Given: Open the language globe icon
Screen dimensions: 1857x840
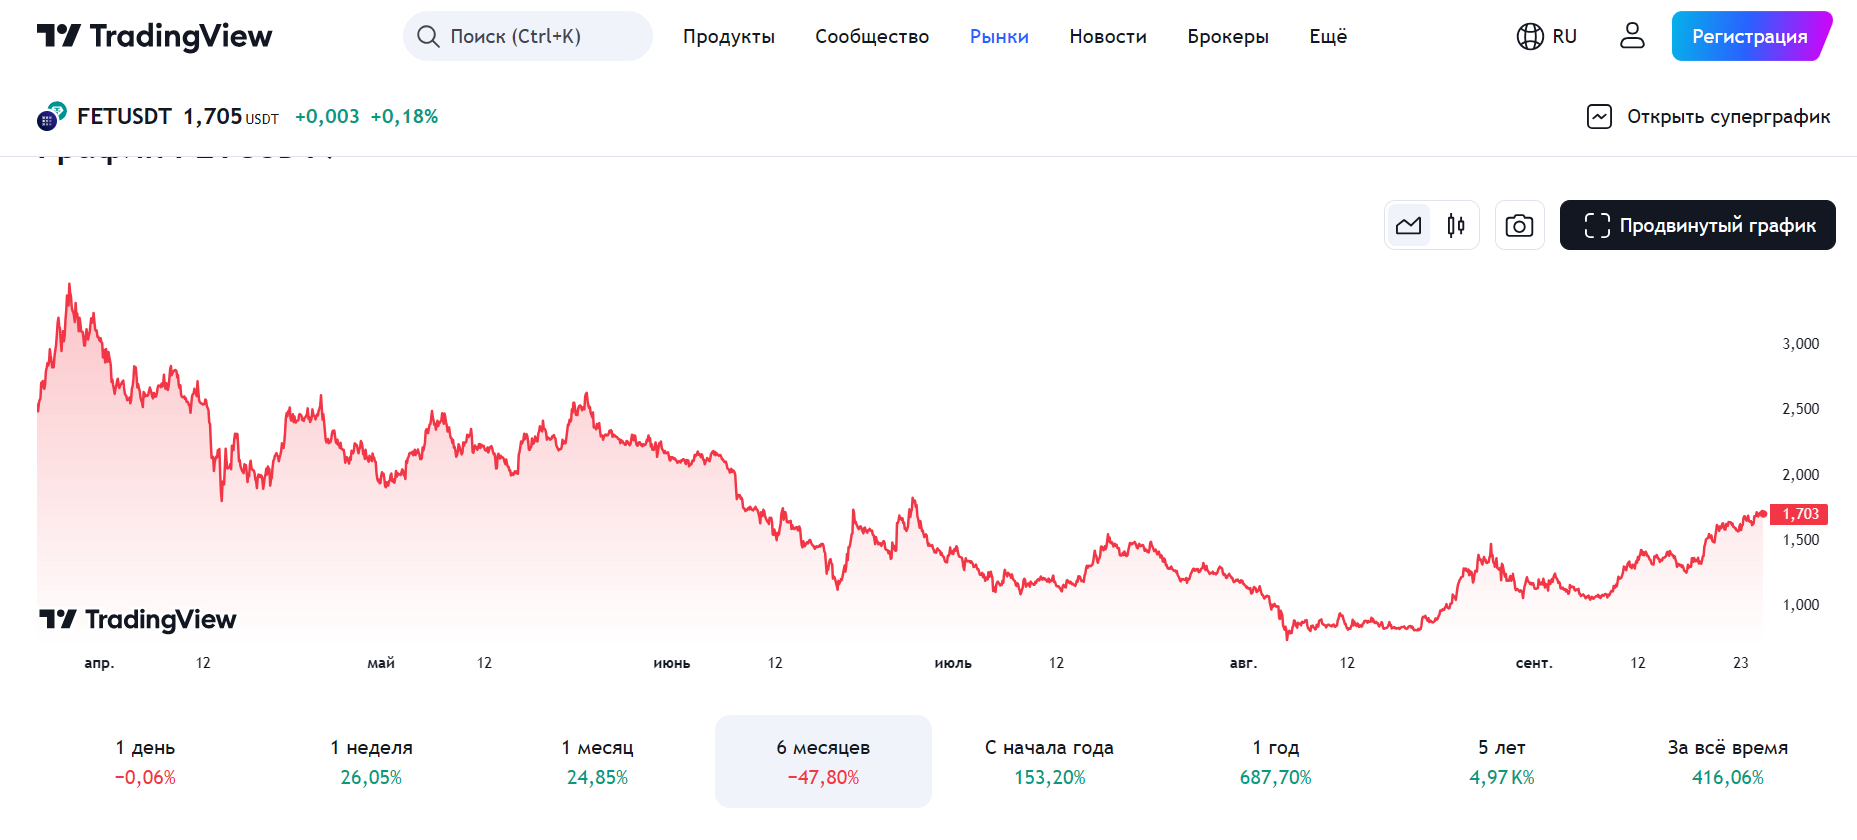Looking at the screenshot, I should [1530, 37].
